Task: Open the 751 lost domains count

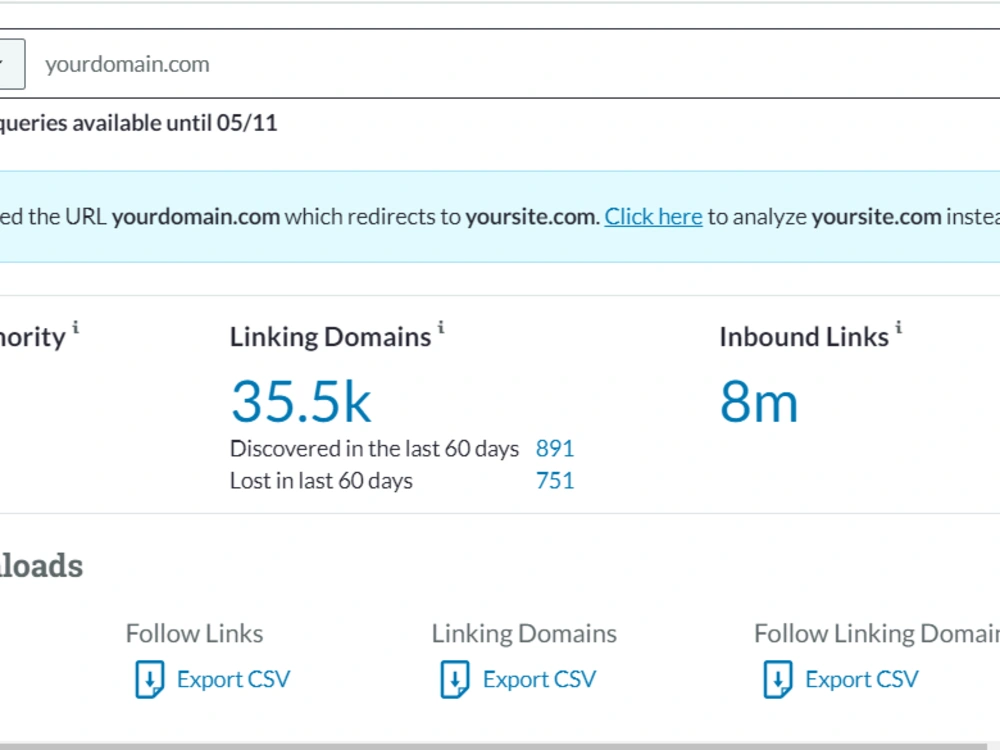Action: (x=555, y=481)
